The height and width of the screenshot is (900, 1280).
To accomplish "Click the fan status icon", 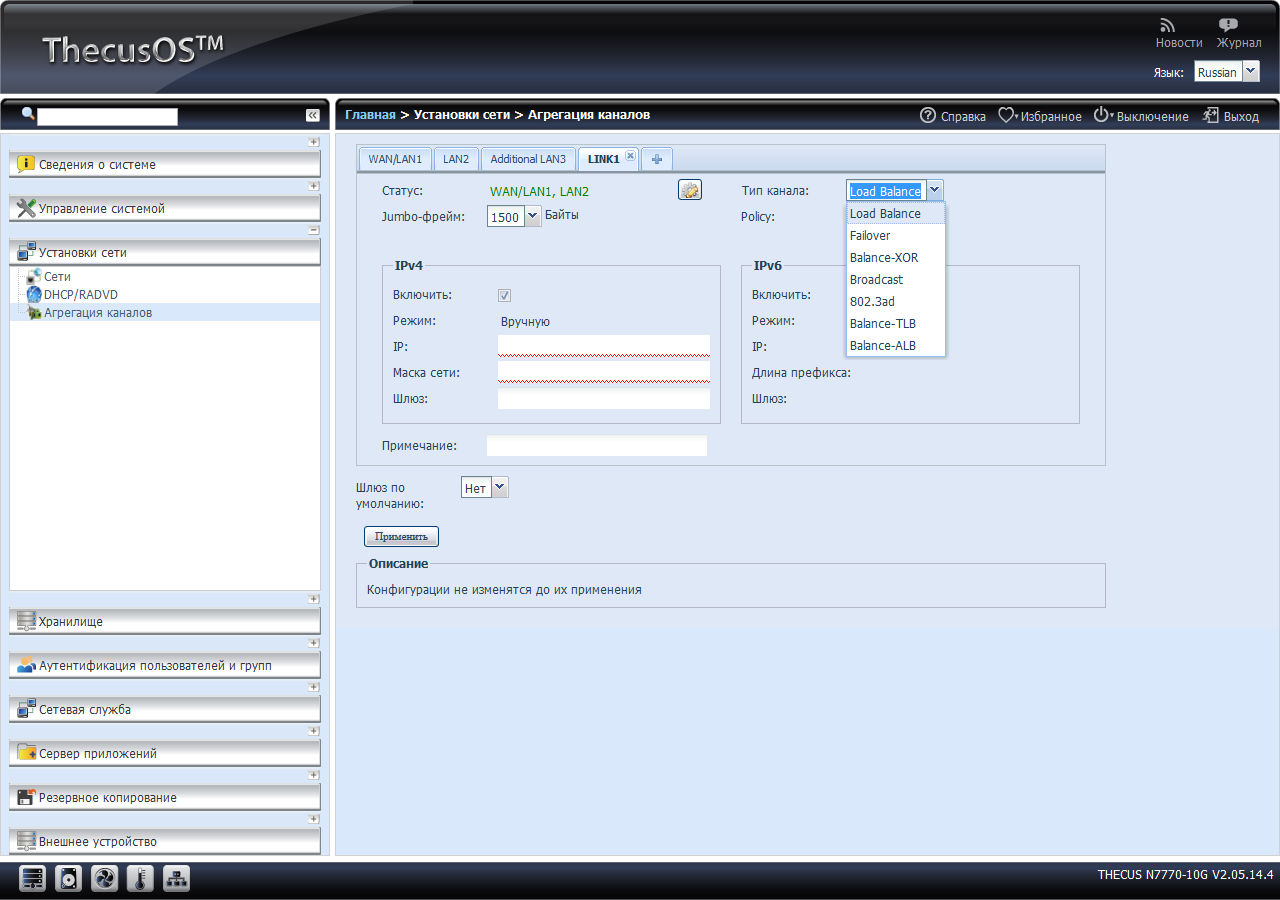I will [x=105, y=879].
